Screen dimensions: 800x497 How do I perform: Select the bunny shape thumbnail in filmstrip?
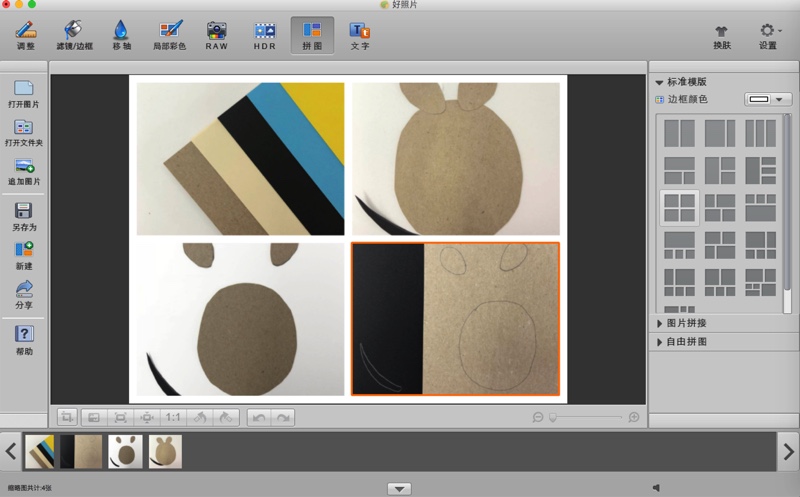click(165, 452)
